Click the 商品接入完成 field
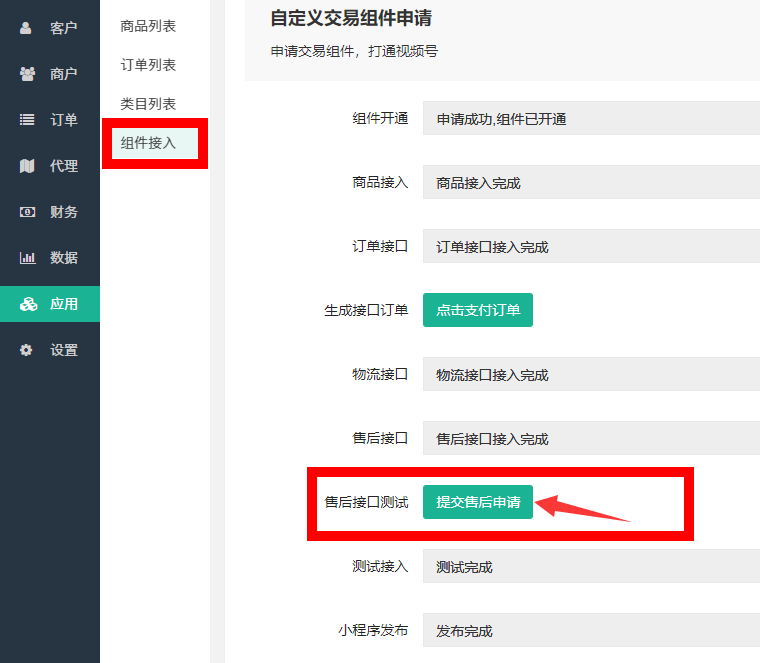Image resolution: width=760 pixels, height=663 pixels. [x=591, y=182]
